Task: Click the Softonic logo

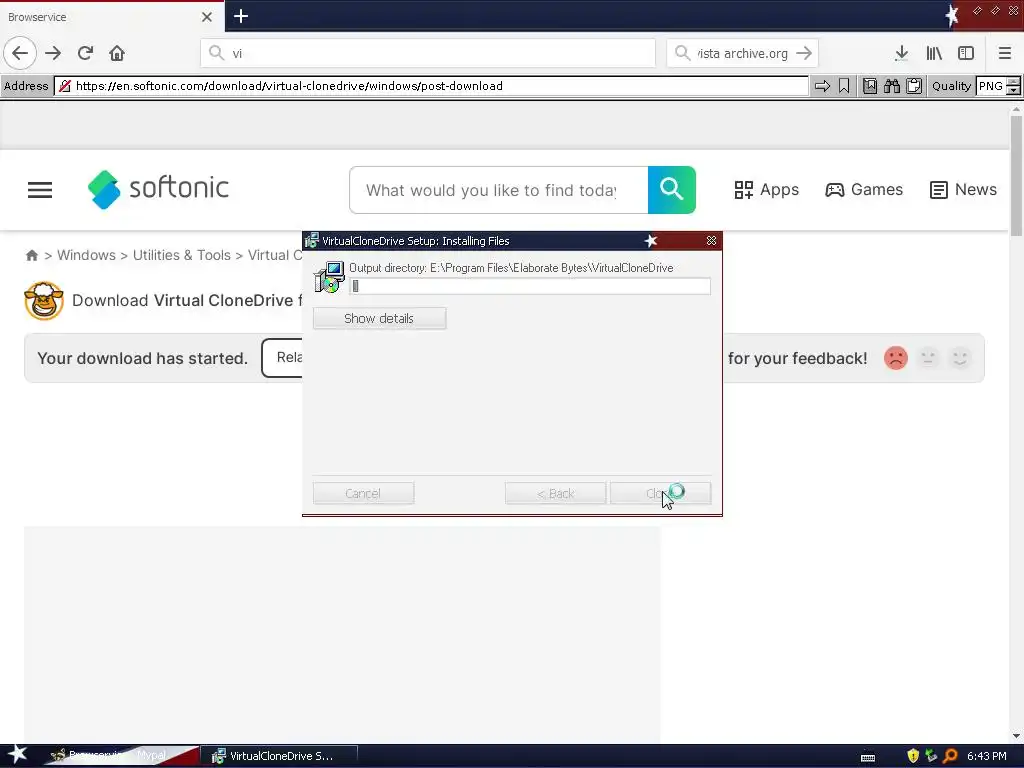Action: (x=158, y=189)
